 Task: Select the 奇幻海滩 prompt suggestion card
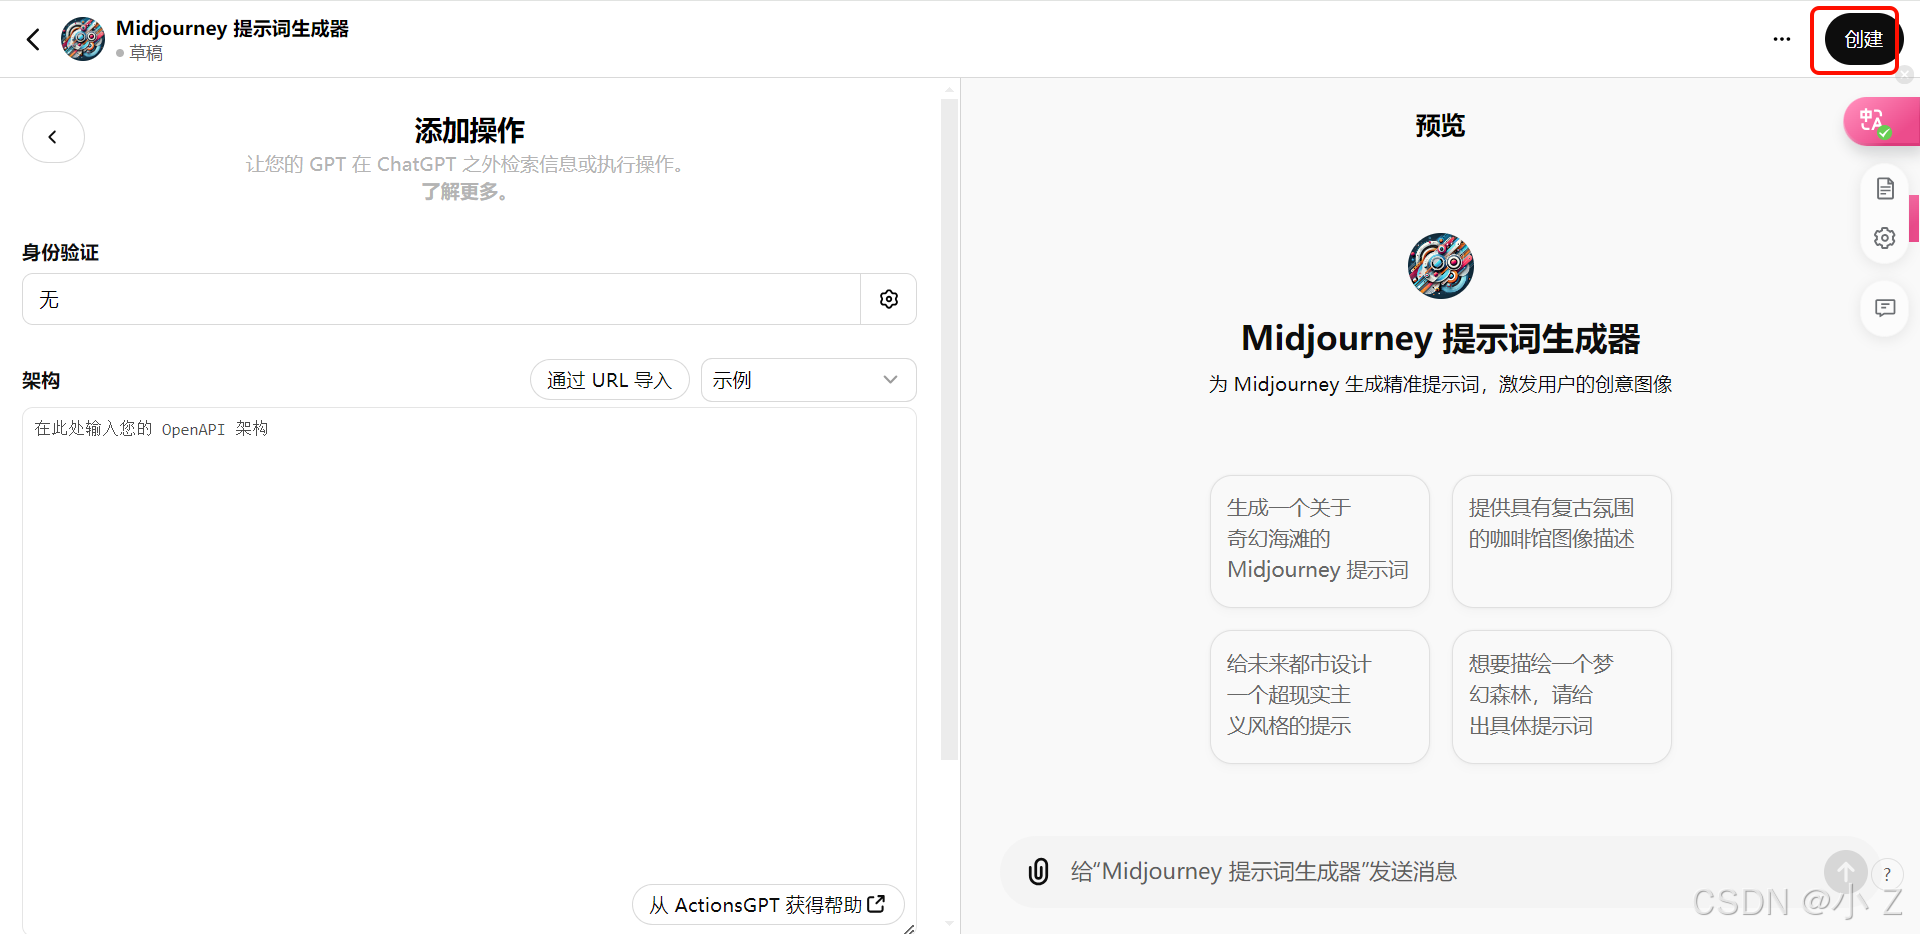pyautogui.click(x=1319, y=541)
